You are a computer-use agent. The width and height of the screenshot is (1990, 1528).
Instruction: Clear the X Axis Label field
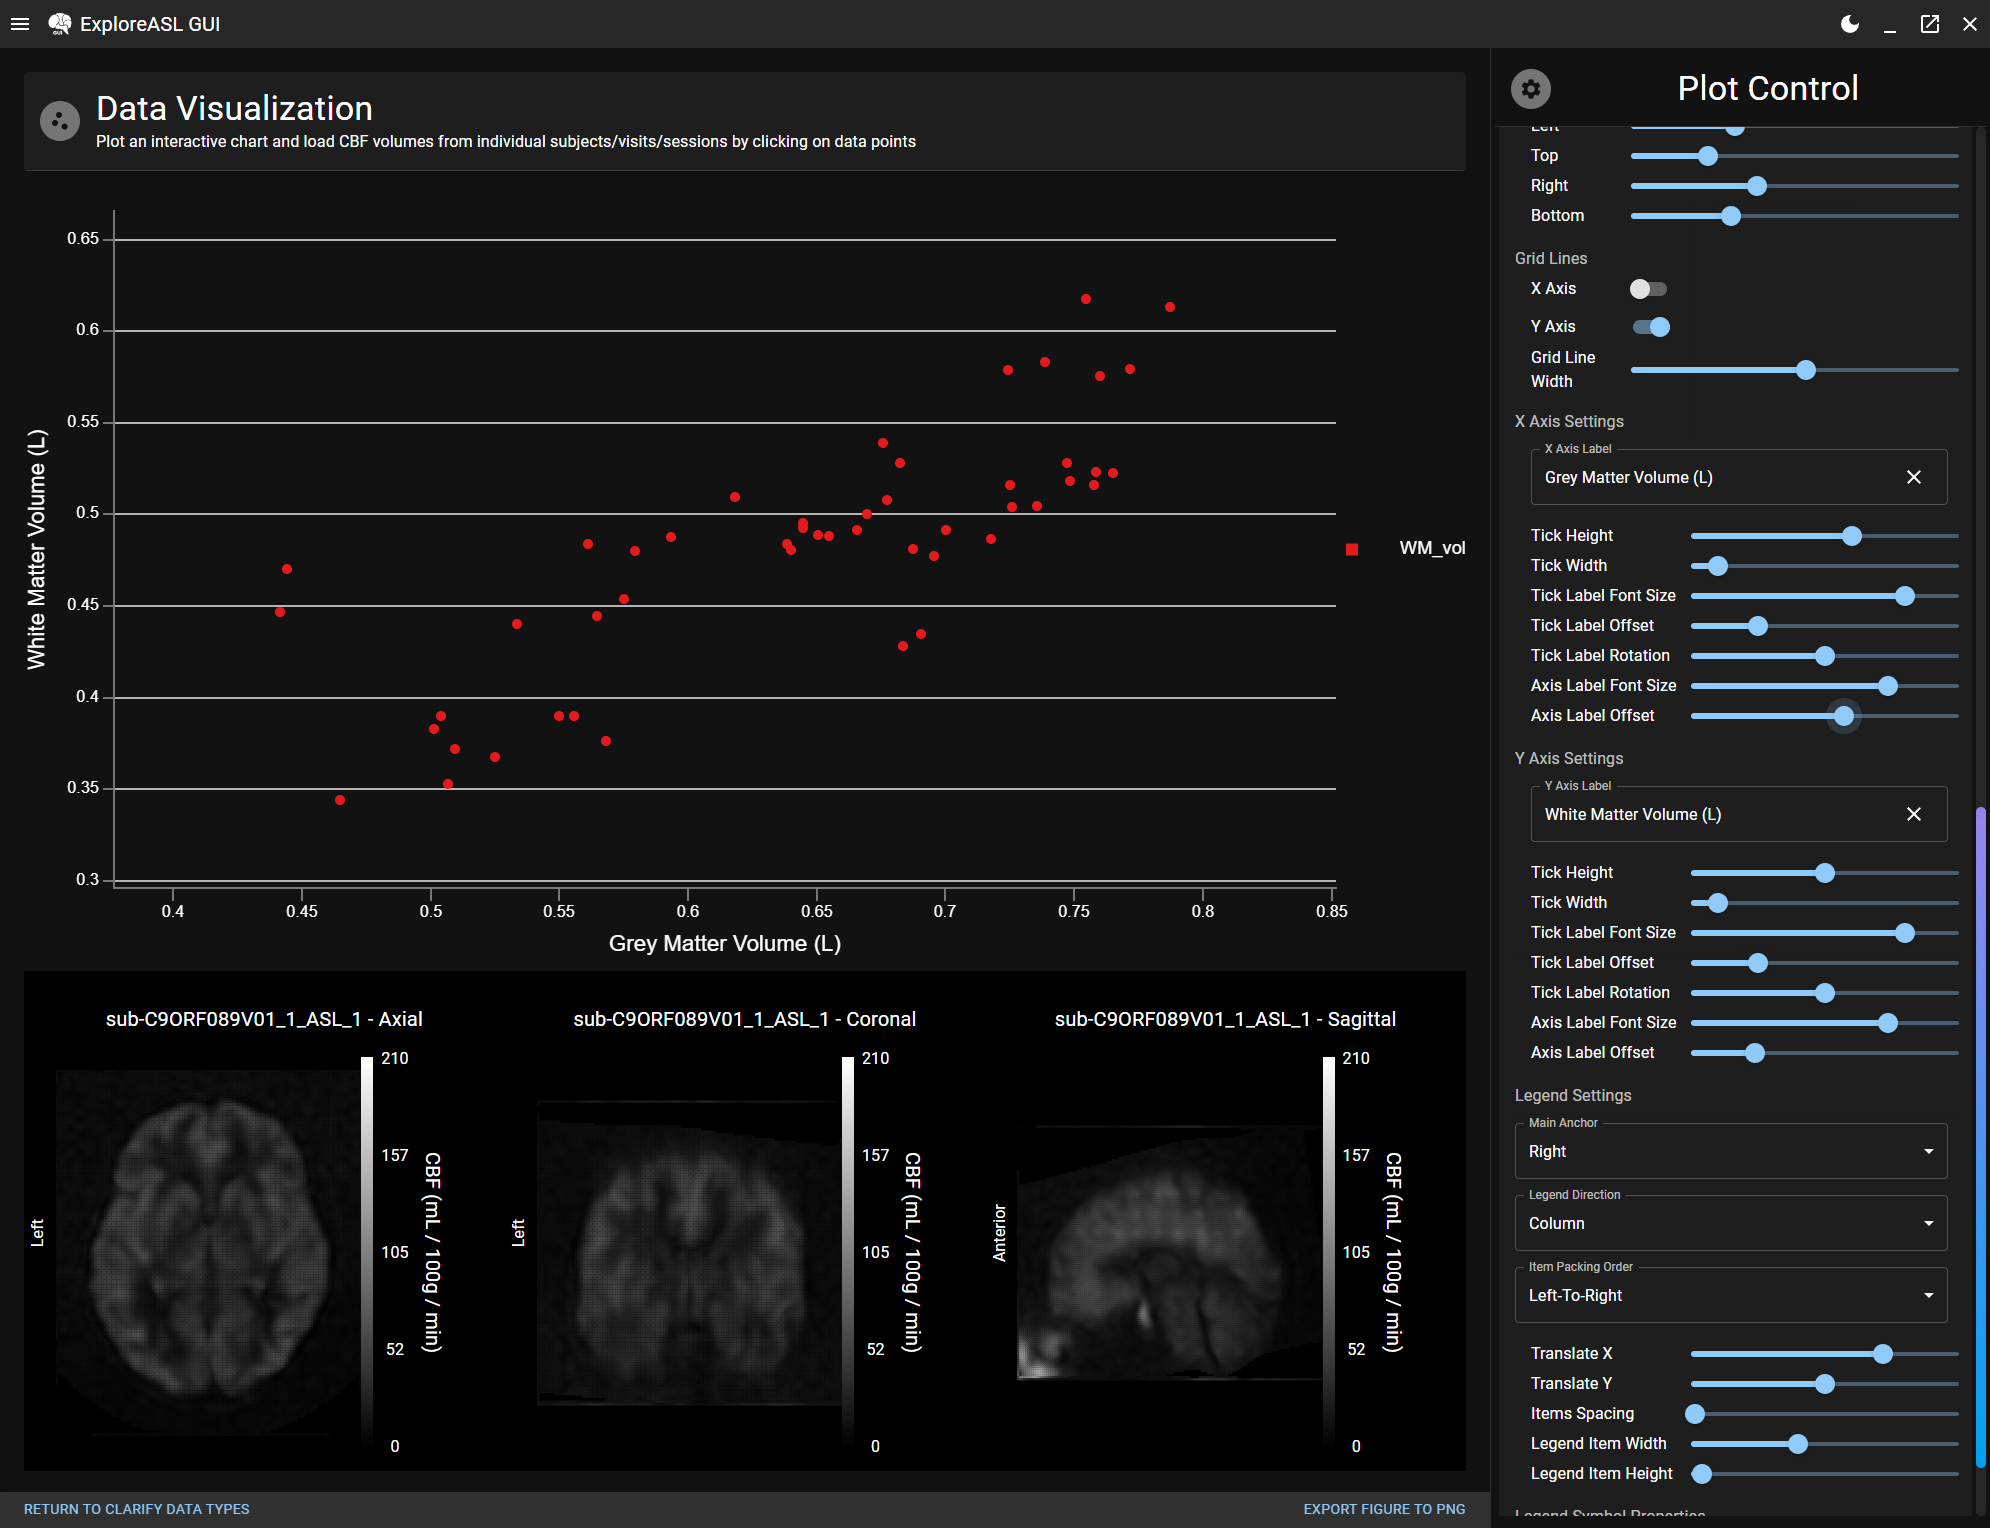[1913, 478]
